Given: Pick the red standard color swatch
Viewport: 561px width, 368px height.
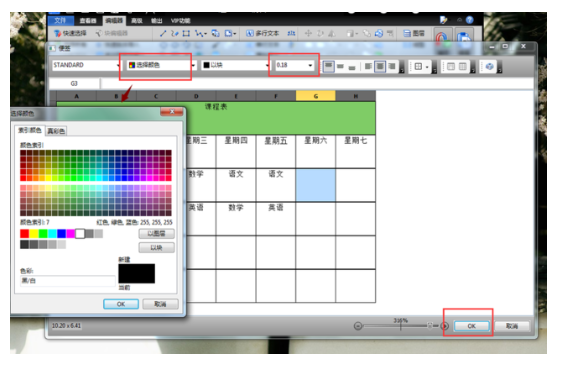Looking at the screenshot, I should (24, 234).
